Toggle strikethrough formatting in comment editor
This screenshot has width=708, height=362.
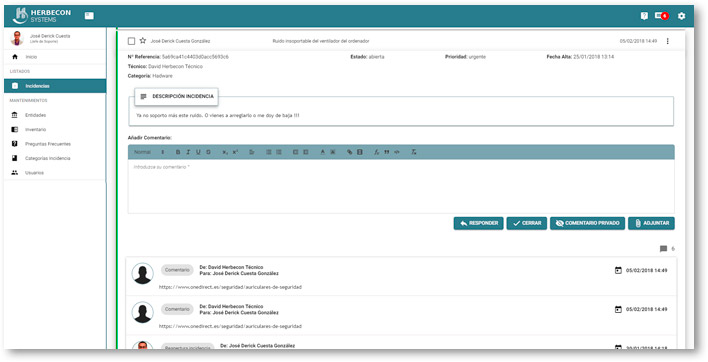[x=208, y=152]
